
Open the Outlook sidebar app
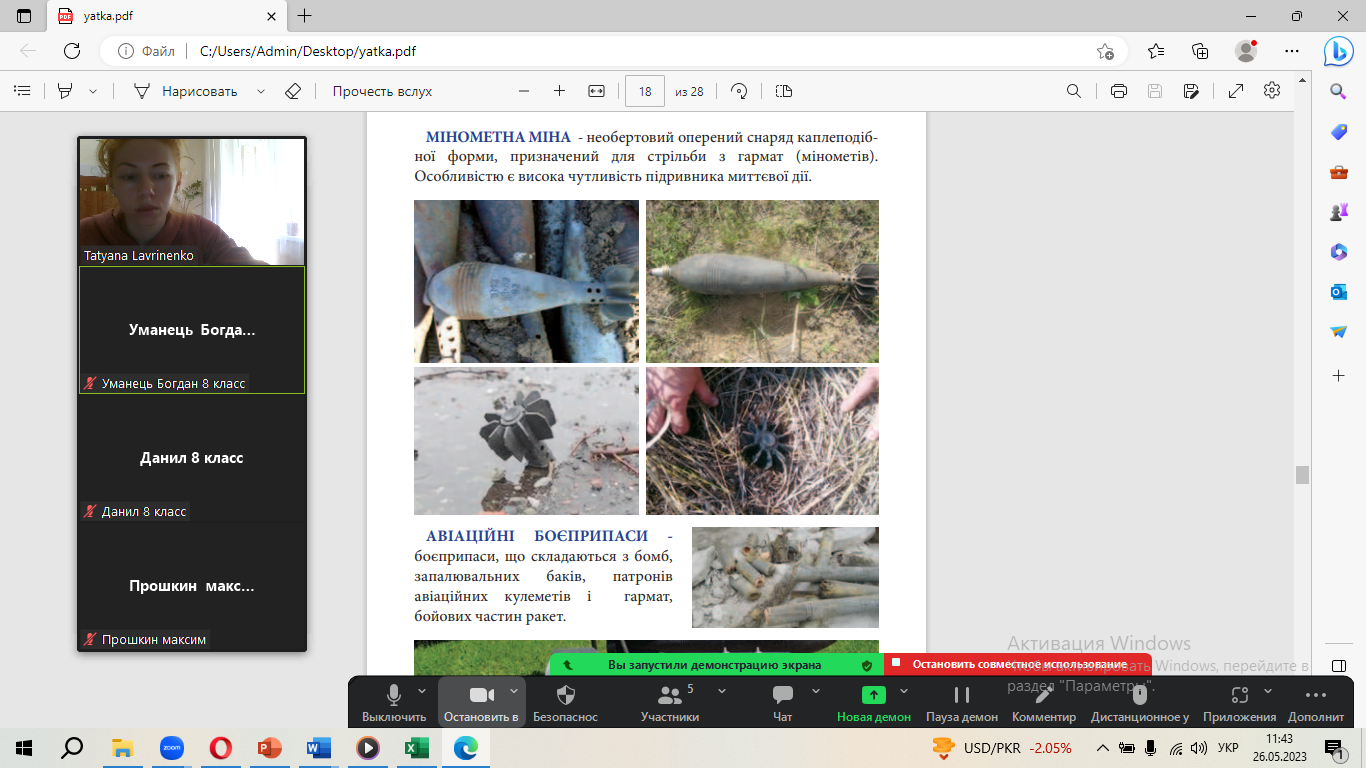[x=1339, y=292]
